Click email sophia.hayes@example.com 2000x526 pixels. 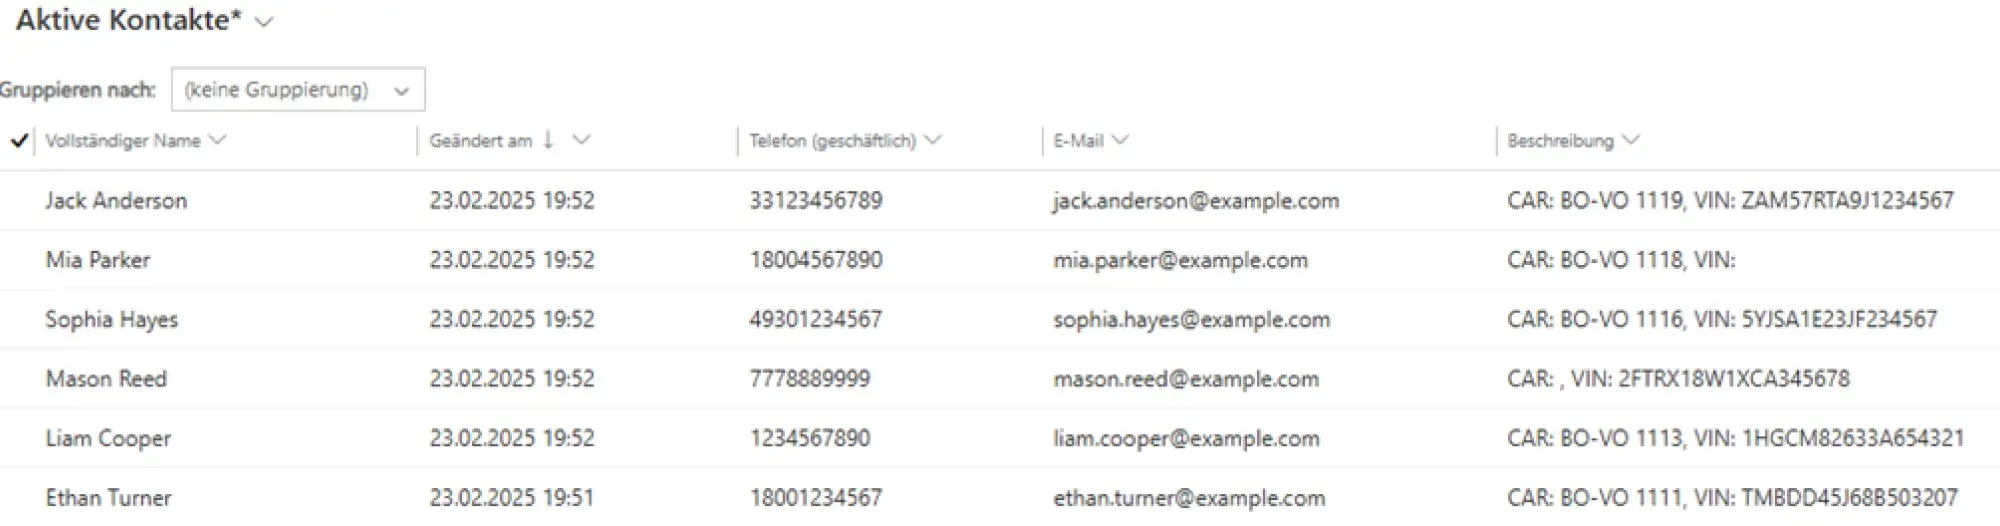tap(1191, 320)
